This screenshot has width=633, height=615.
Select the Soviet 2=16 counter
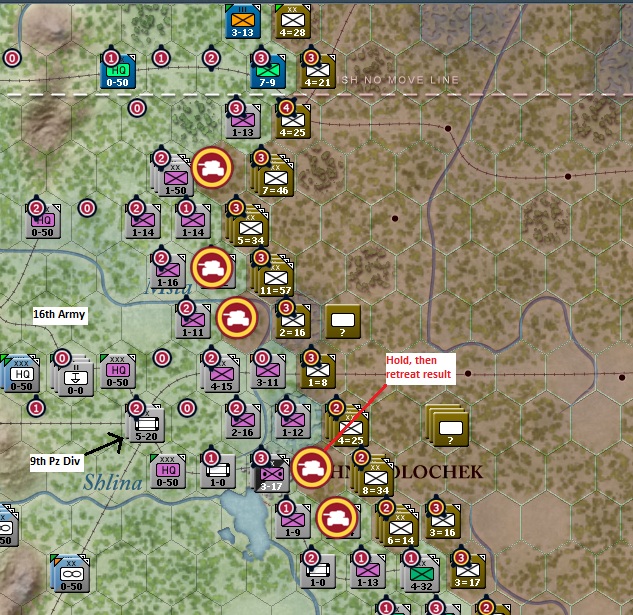click(x=293, y=321)
